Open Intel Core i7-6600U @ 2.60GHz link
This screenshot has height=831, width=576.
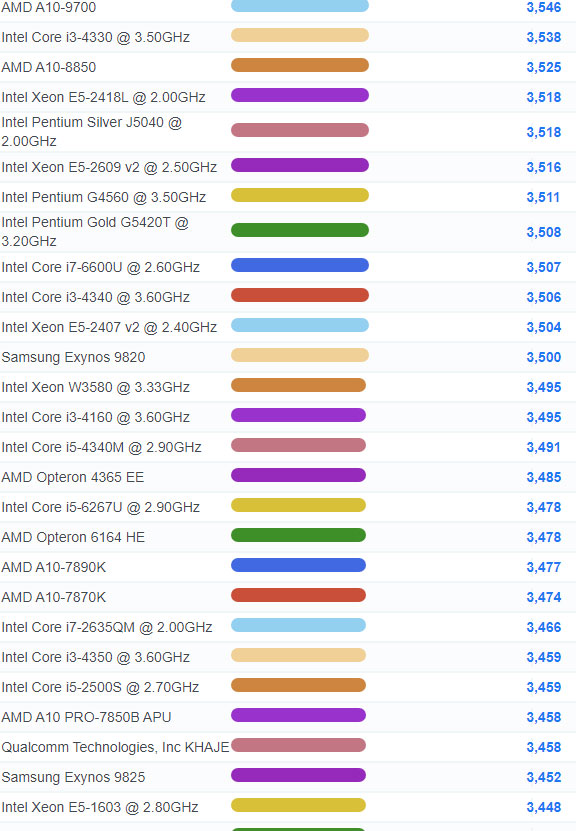pos(101,267)
